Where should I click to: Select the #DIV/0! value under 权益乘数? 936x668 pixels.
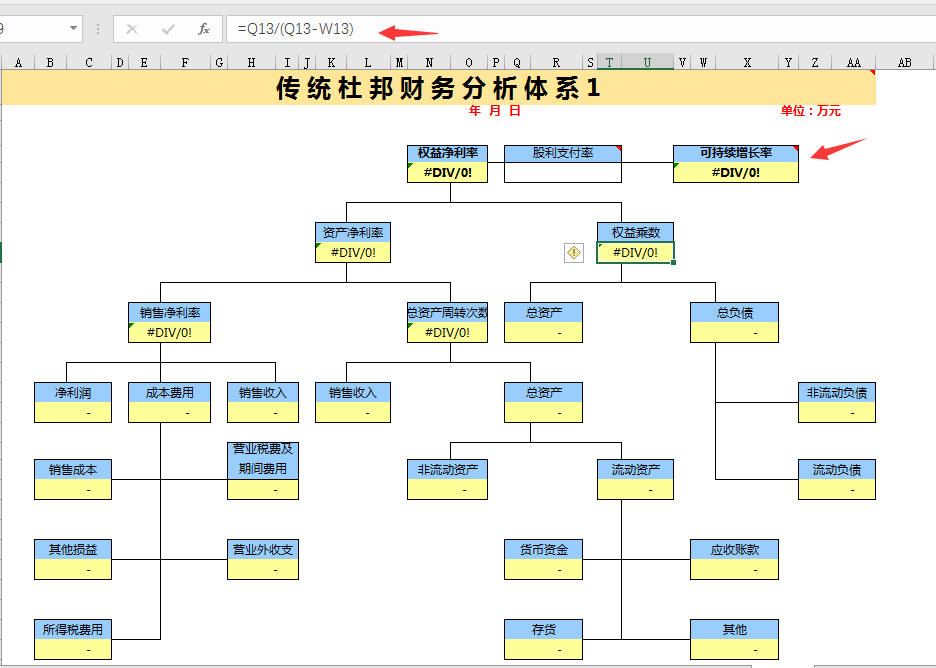tap(636, 253)
